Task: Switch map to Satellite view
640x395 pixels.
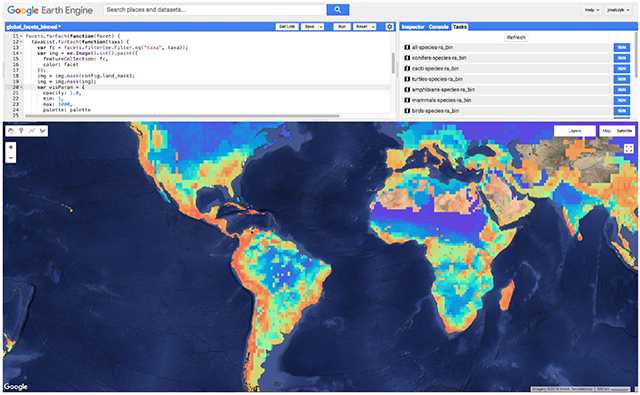Action: tap(624, 131)
